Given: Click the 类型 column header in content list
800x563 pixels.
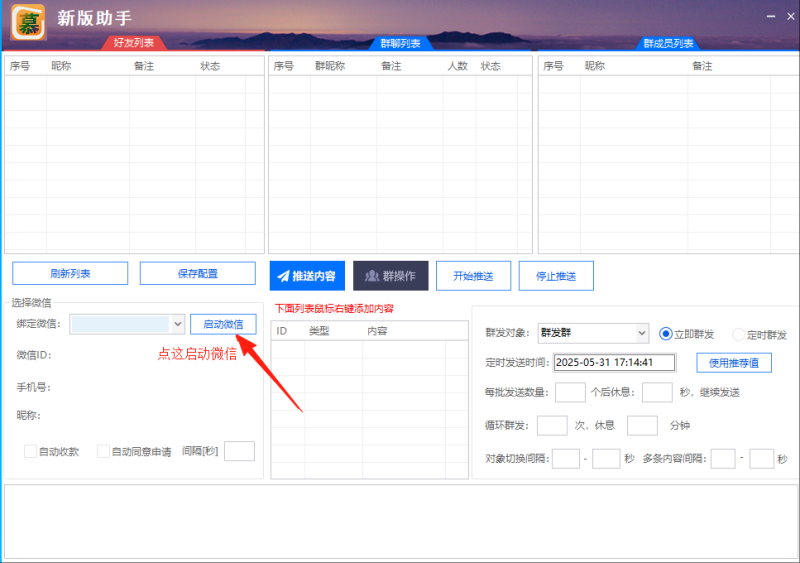Looking at the screenshot, I should coord(319,331).
